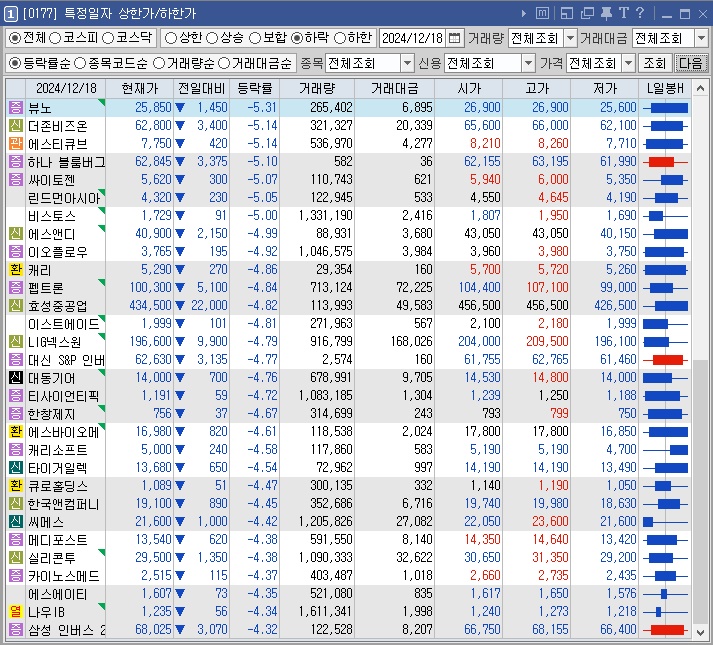This screenshot has width=713, height=645.
Task: Click the 신 badge next to 씨메스
Action: 15,522
